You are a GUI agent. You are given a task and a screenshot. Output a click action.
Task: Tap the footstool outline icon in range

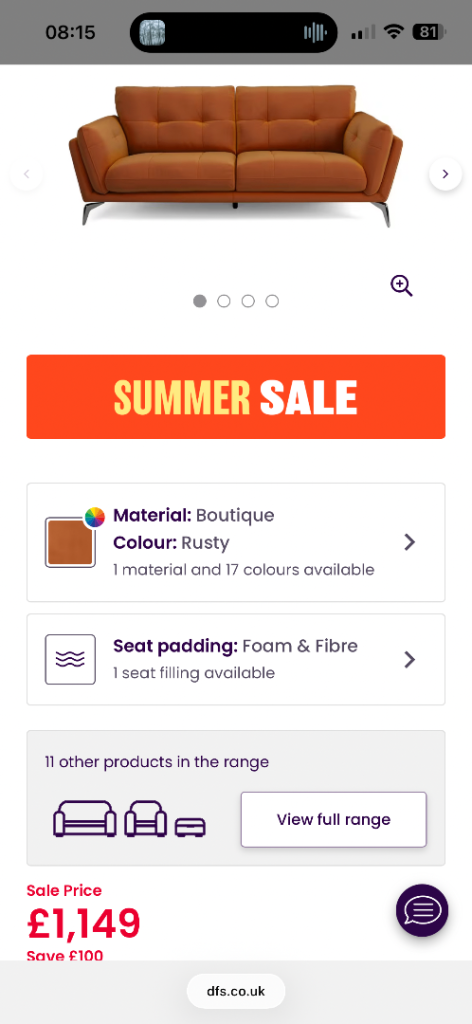(x=190, y=827)
